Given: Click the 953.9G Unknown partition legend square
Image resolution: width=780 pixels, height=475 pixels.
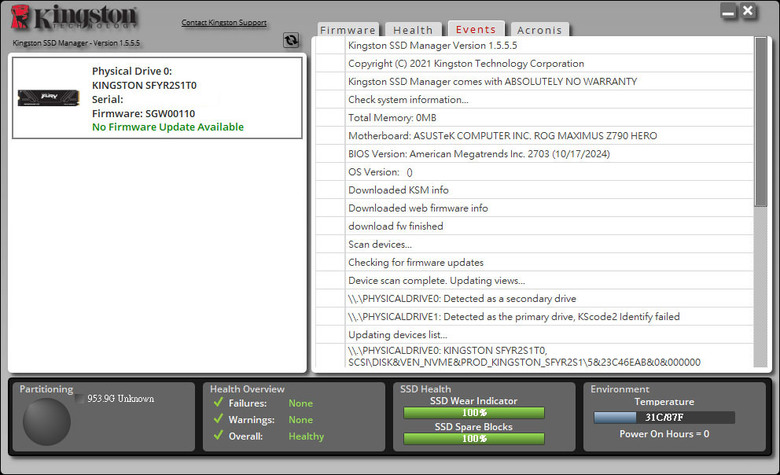Looking at the screenshot, I should tap(80, 398).
